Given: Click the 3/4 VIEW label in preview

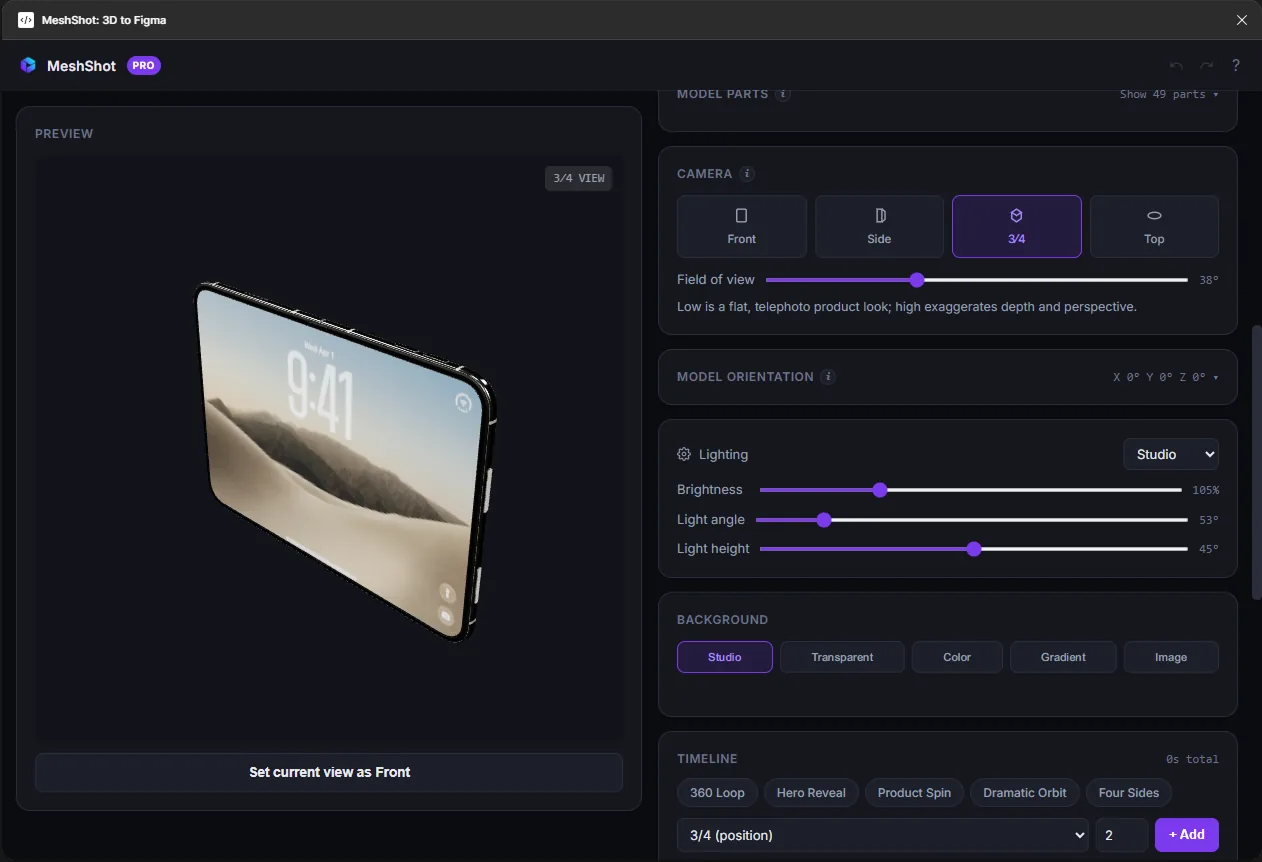Looking at the screenshot, I should click(579, 178).
